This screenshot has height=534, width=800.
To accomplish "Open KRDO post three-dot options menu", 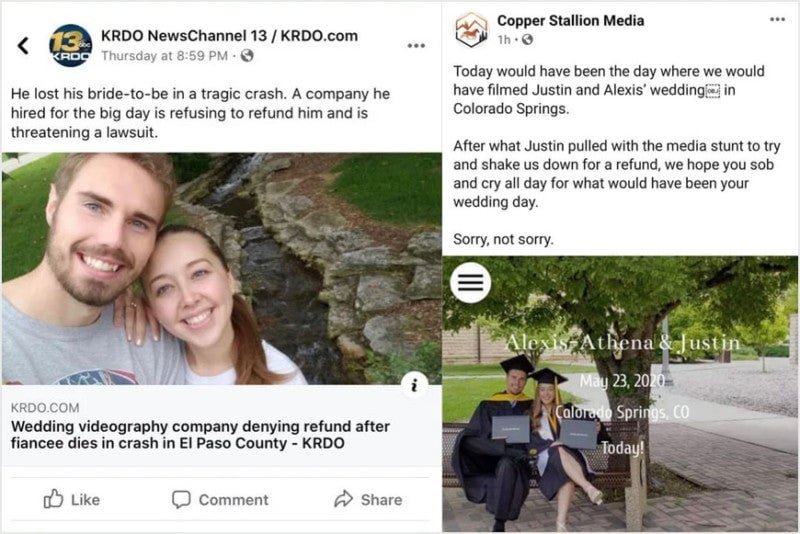I will pos(417,46).
